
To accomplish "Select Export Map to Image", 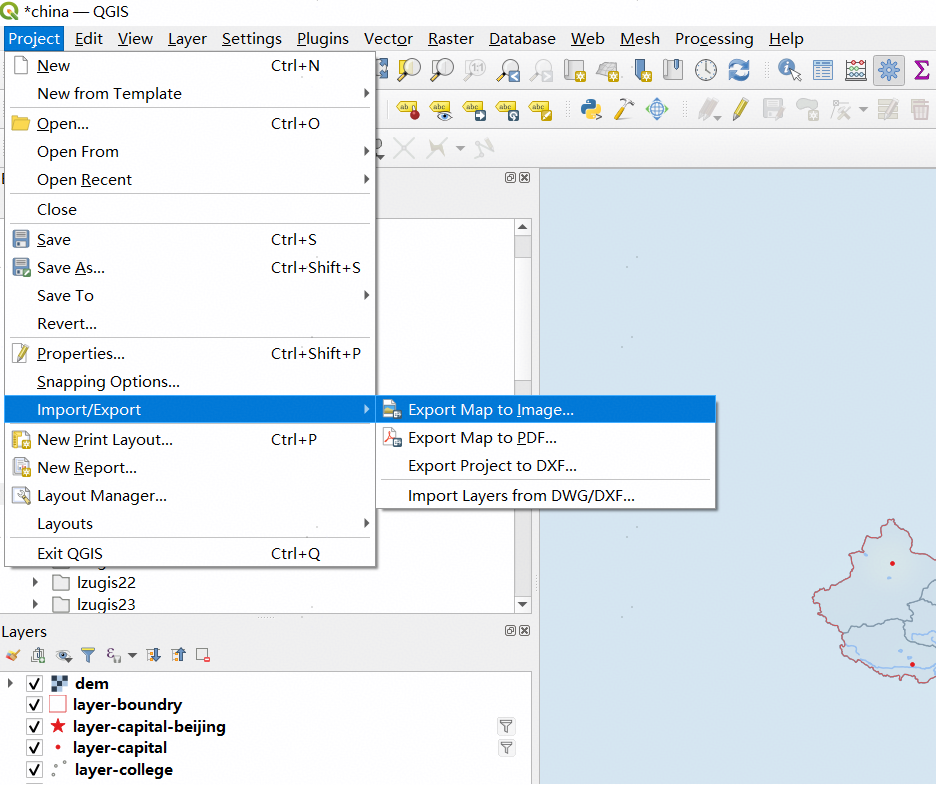I will click(491, 410).
